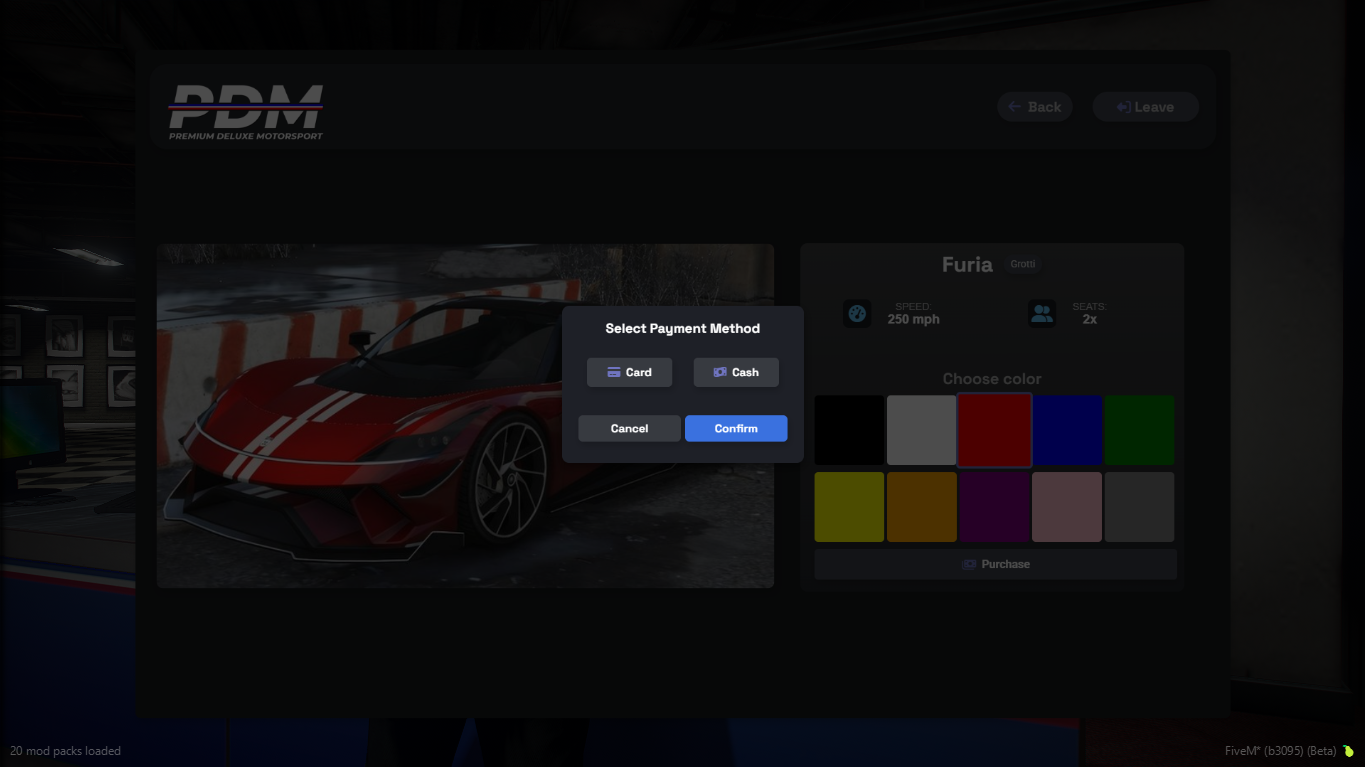Pick the gray color swatch
This screenshot has width=1365, height=767.
(1140, 507)
